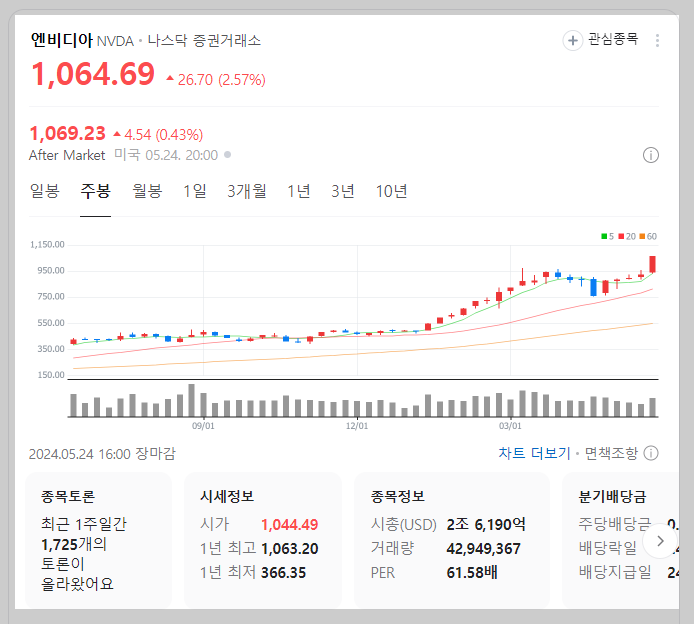This screenshot has width=694, height=624.
Task: Click the market cap value 2조 6,190억
Action: coord(486,524)
